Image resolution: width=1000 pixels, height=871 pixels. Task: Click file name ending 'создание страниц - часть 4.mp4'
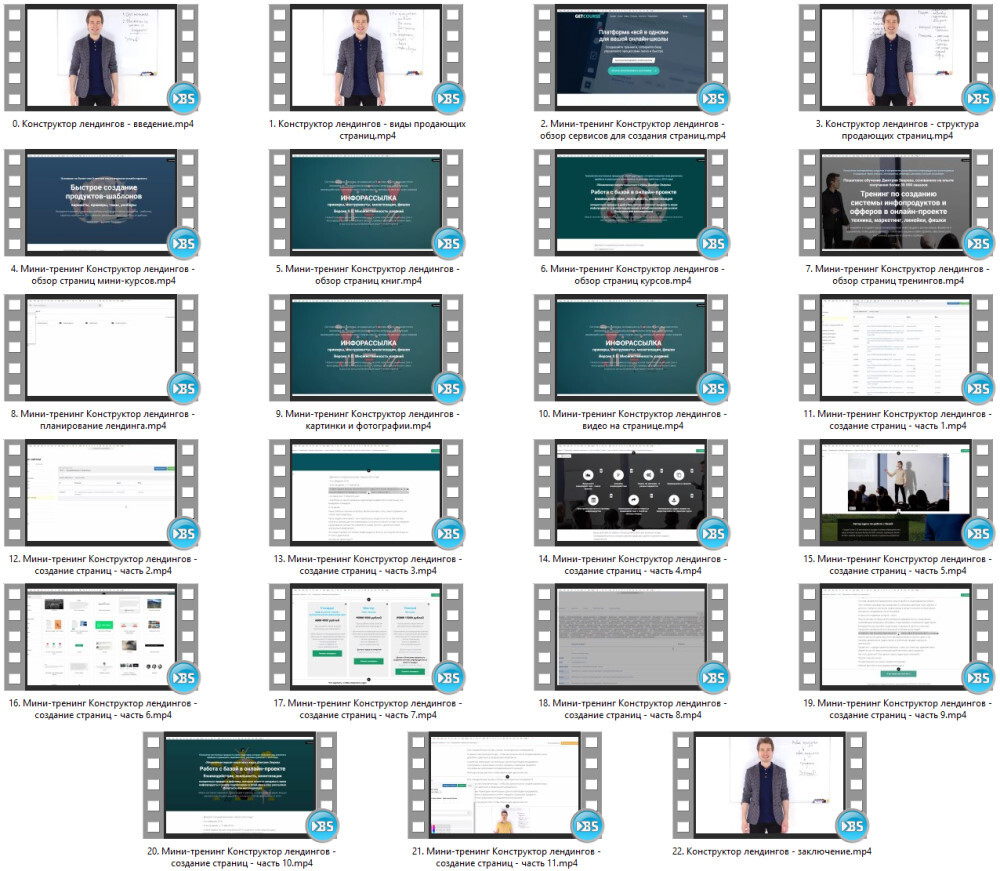pyautogui.click(x=632, y=564)
